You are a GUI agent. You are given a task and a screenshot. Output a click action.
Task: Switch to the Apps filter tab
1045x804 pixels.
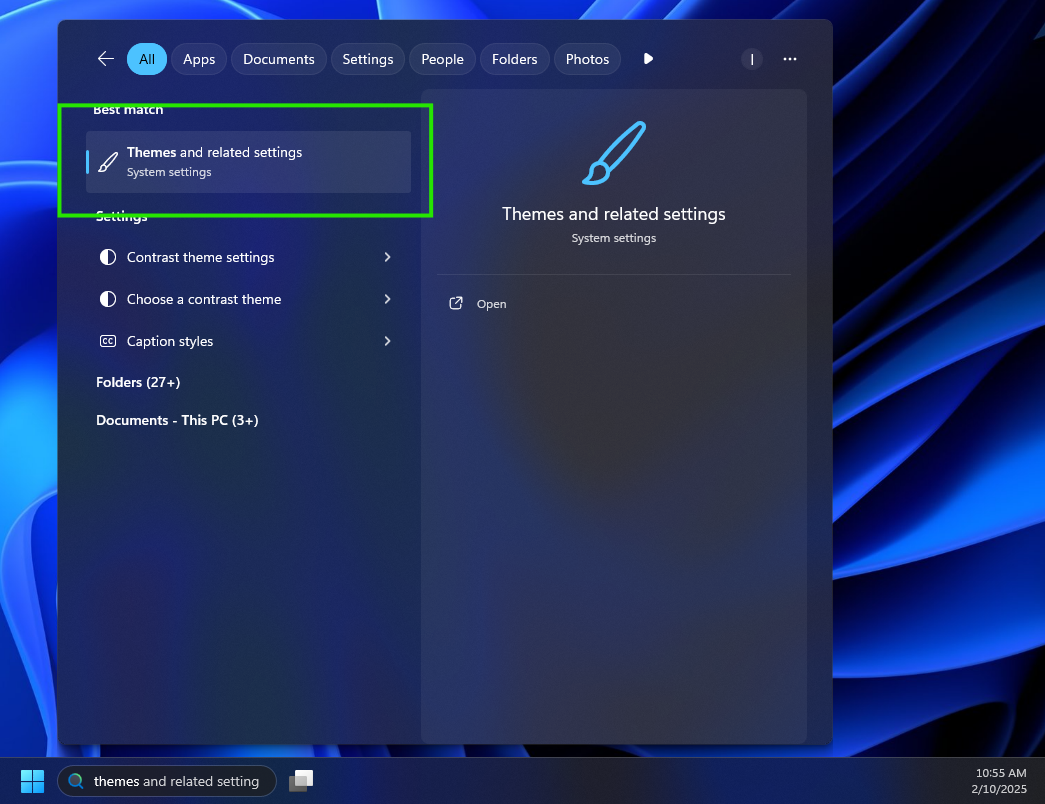pyautogui.click(x=199, y=59)
